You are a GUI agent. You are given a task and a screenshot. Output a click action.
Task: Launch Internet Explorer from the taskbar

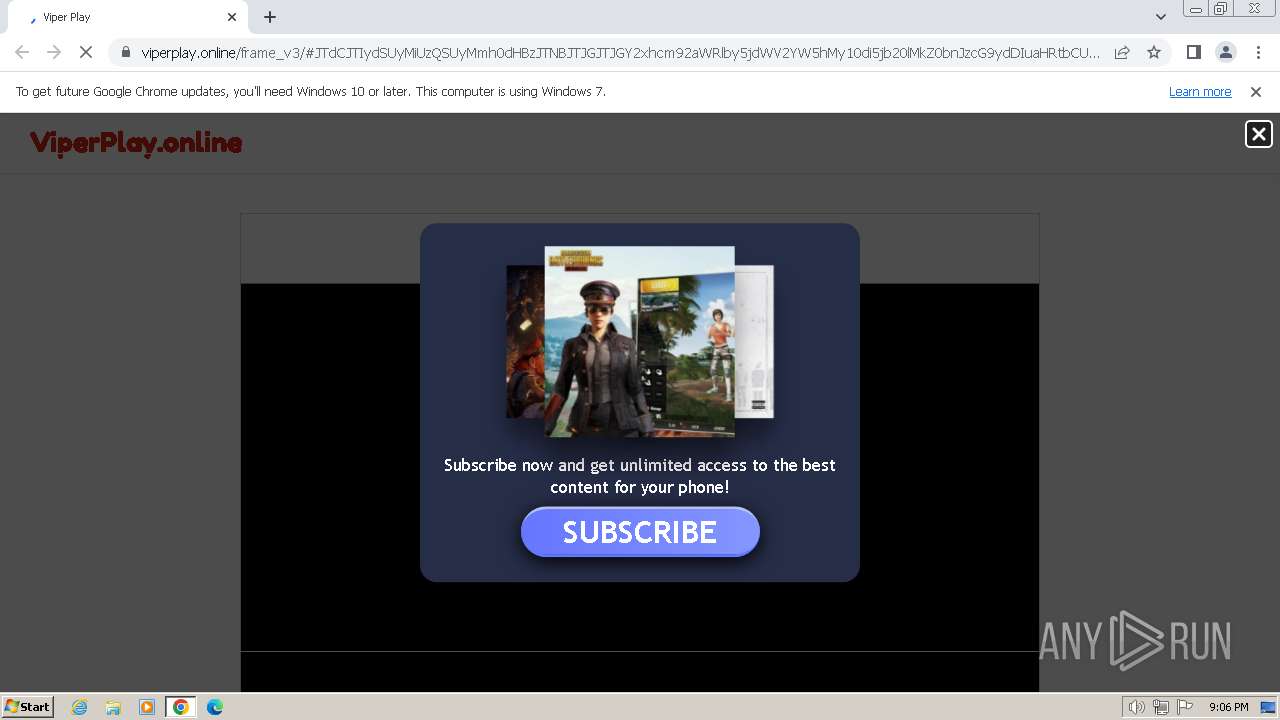(x=80, y=707)
